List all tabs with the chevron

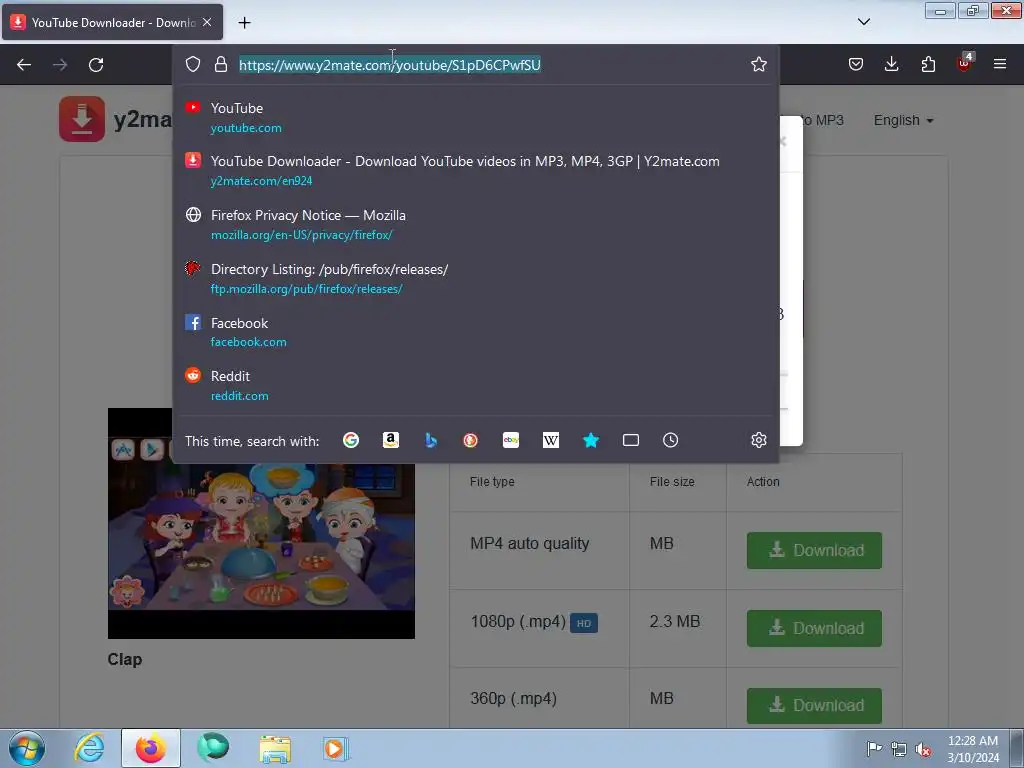pos(863,22)
